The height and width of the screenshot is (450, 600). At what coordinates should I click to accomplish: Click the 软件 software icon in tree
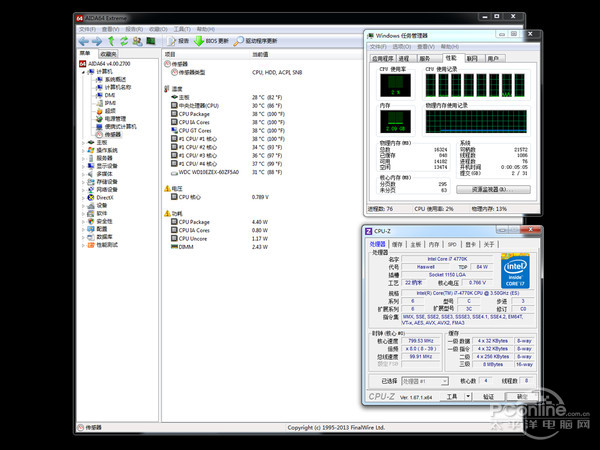coord(91,213)
